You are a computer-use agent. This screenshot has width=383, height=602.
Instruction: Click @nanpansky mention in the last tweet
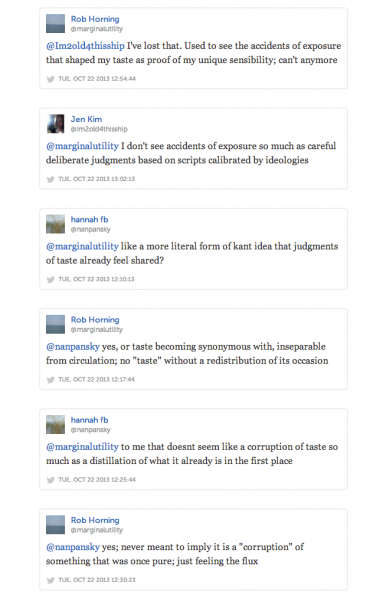pyautogui.click(x=73, y=547)
